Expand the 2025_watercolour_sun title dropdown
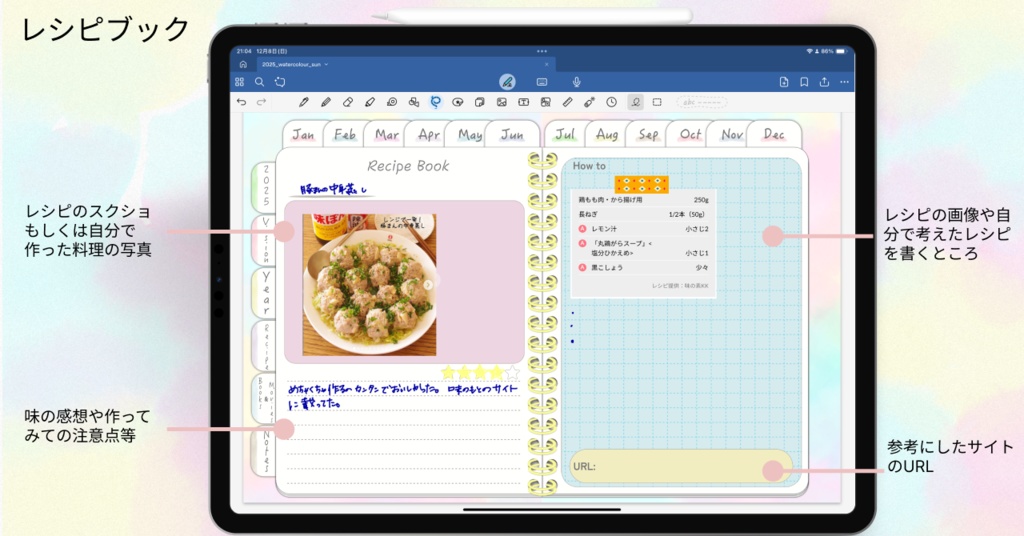The width and height of the screenshot is (1024, 536). pyautogui.click(x=326, y=65)
